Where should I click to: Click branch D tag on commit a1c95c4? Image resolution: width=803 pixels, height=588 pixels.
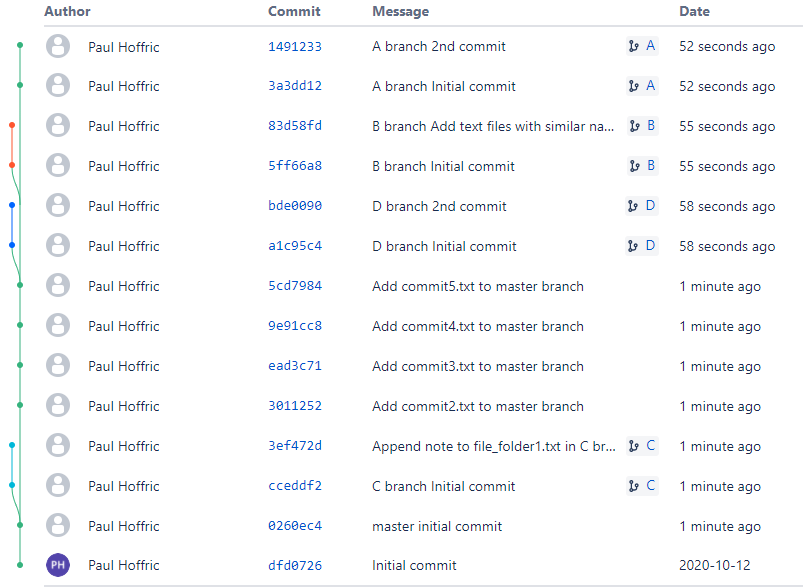pyautogui.click(x=642, y=246)
